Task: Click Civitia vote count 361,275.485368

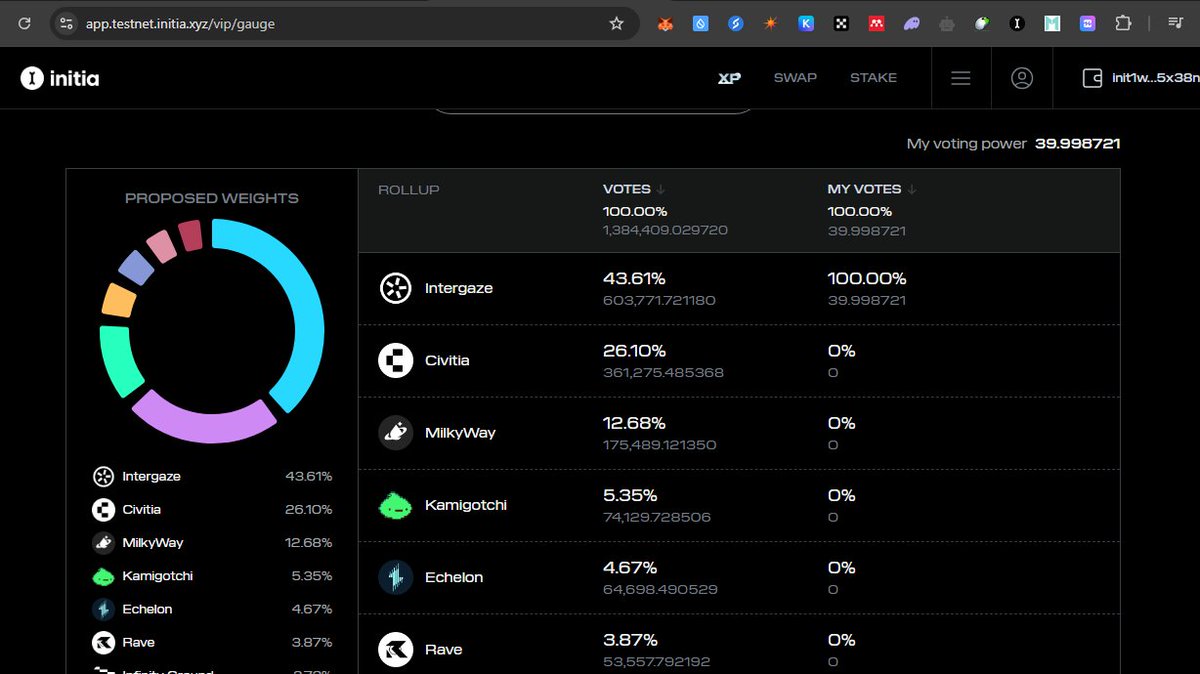Action: coord(663,372)
